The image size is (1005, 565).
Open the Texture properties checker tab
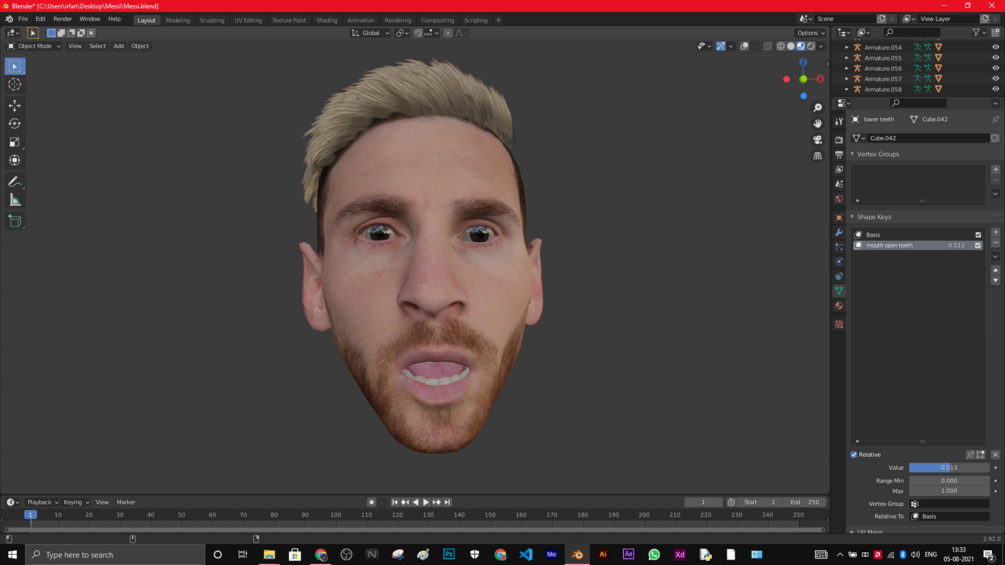839,324
